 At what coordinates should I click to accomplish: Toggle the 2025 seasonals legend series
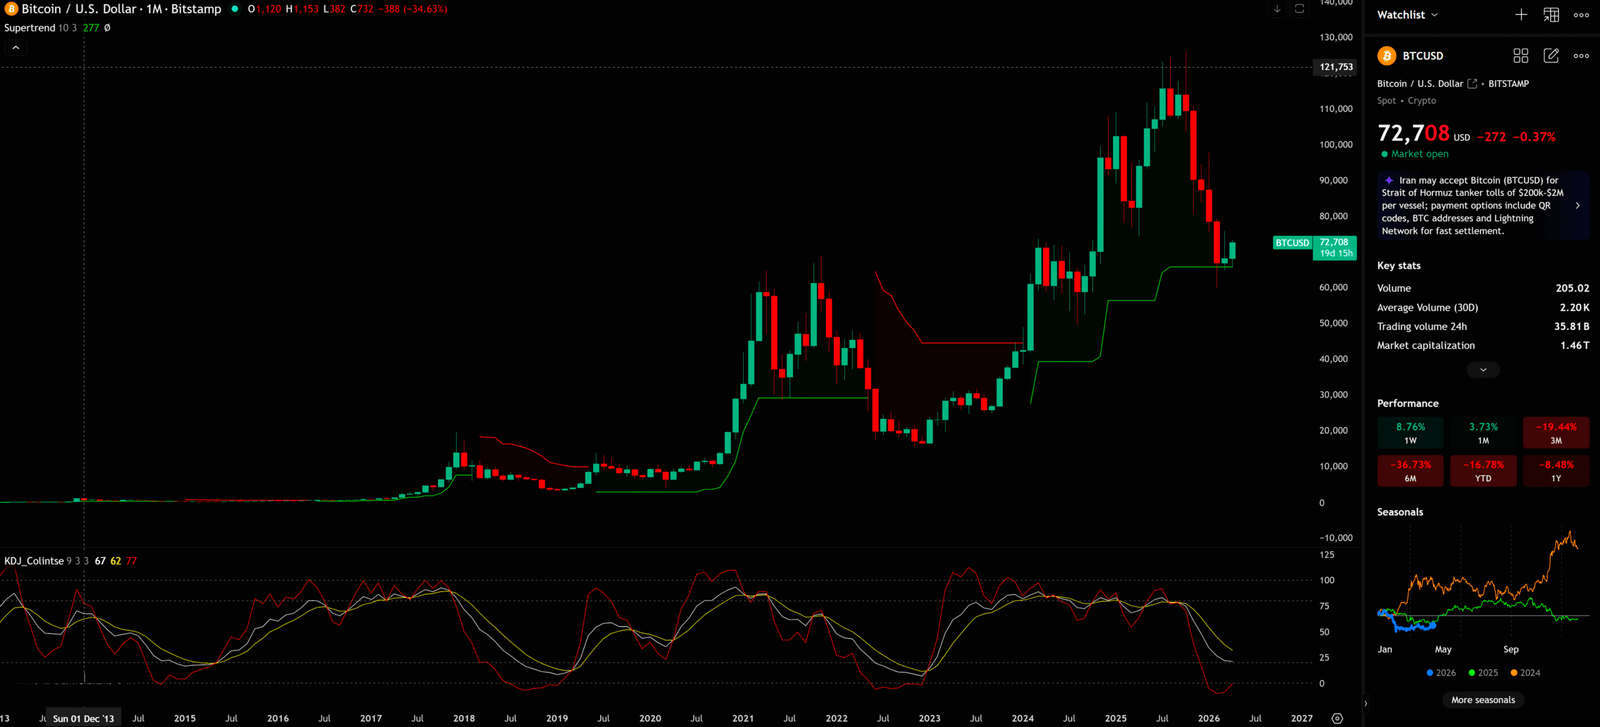click(1483, 673)
